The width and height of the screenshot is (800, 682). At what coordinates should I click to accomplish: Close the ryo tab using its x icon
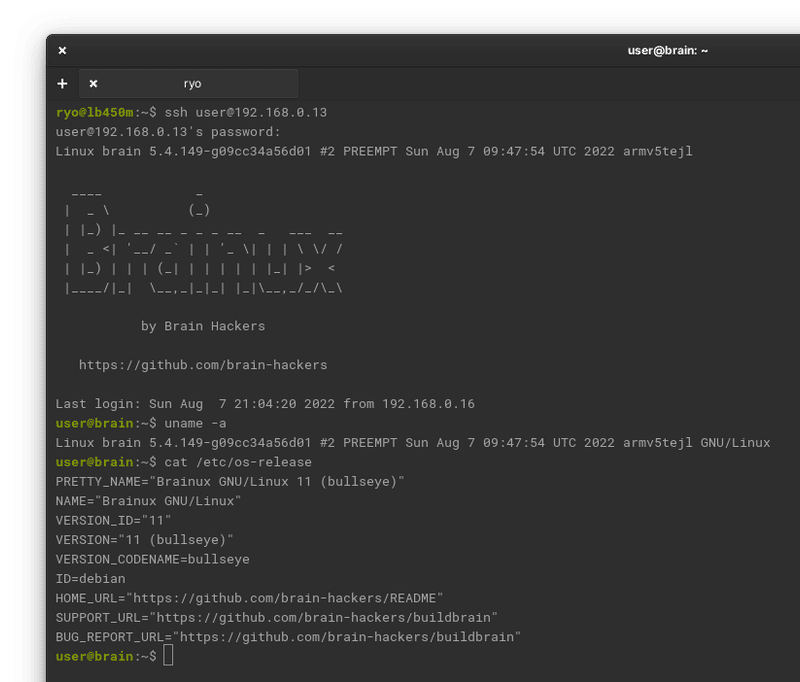93,84
